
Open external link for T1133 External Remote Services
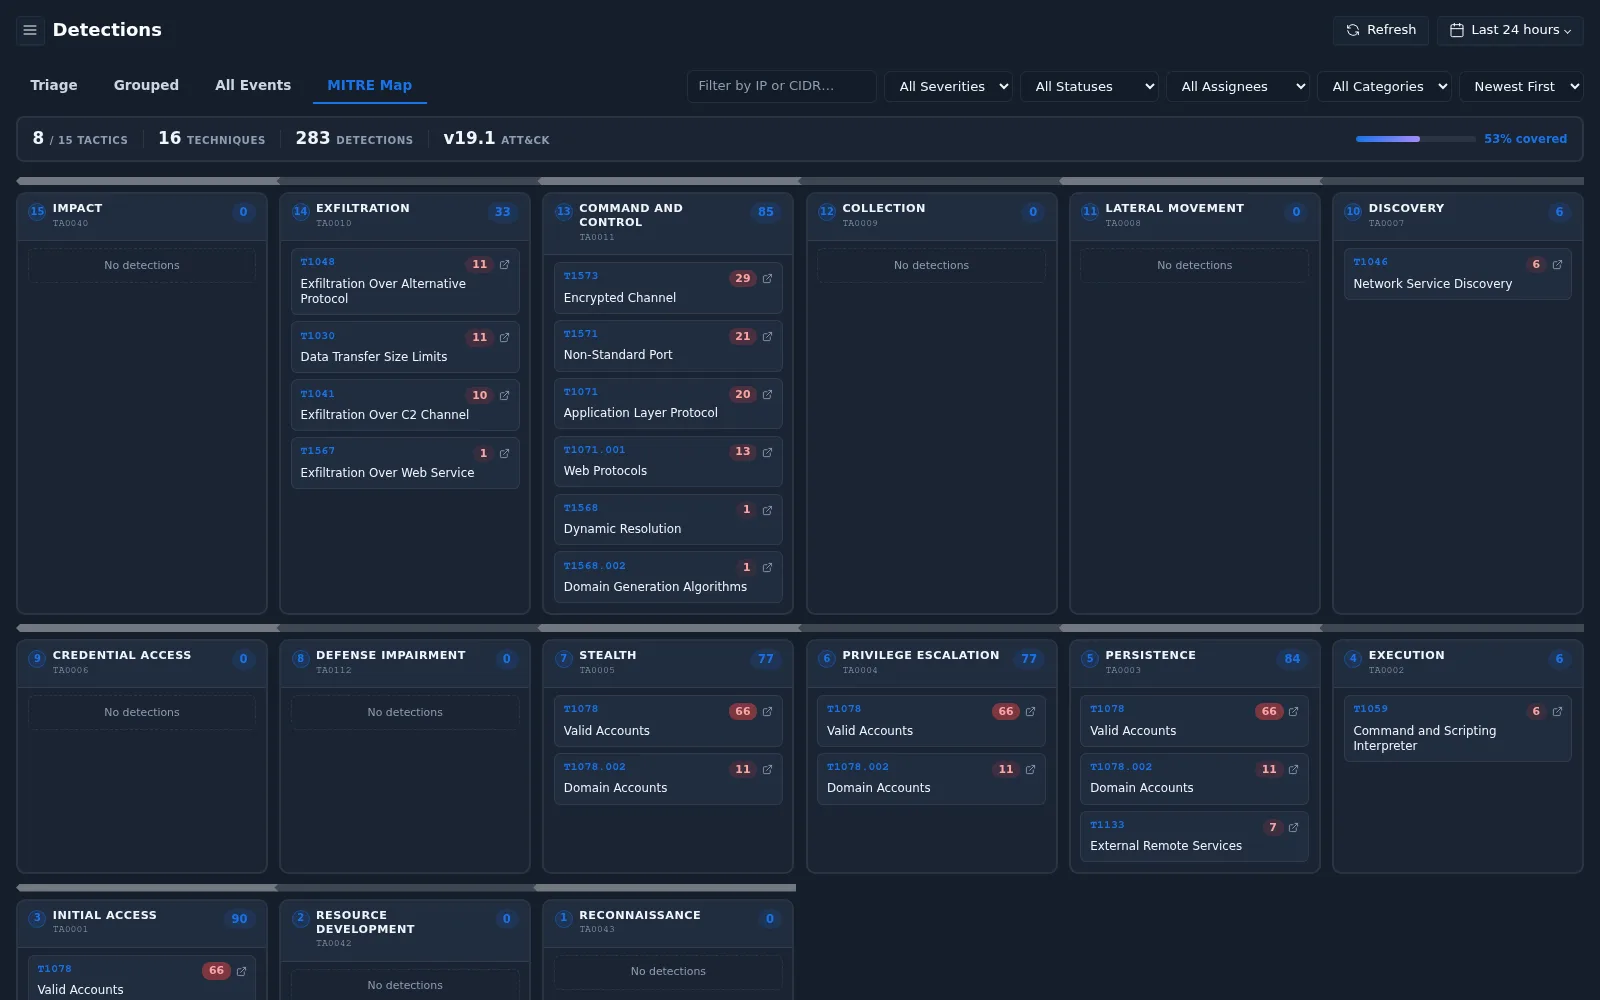pos(1293,828)
